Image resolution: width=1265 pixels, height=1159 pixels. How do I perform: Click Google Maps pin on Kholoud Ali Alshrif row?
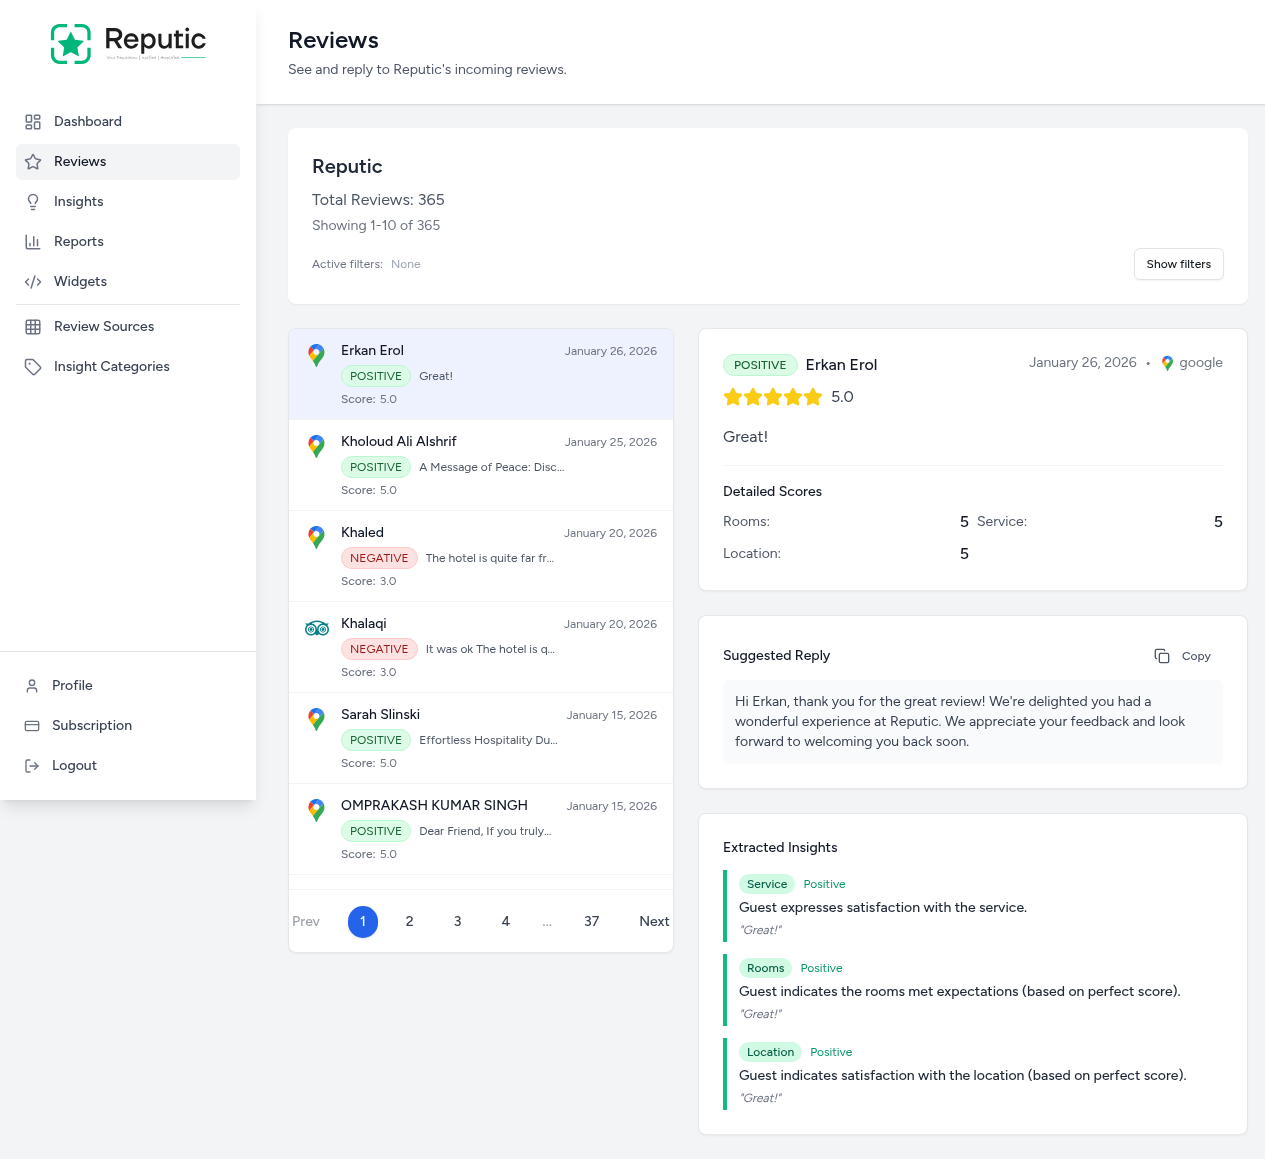(316, 446)
